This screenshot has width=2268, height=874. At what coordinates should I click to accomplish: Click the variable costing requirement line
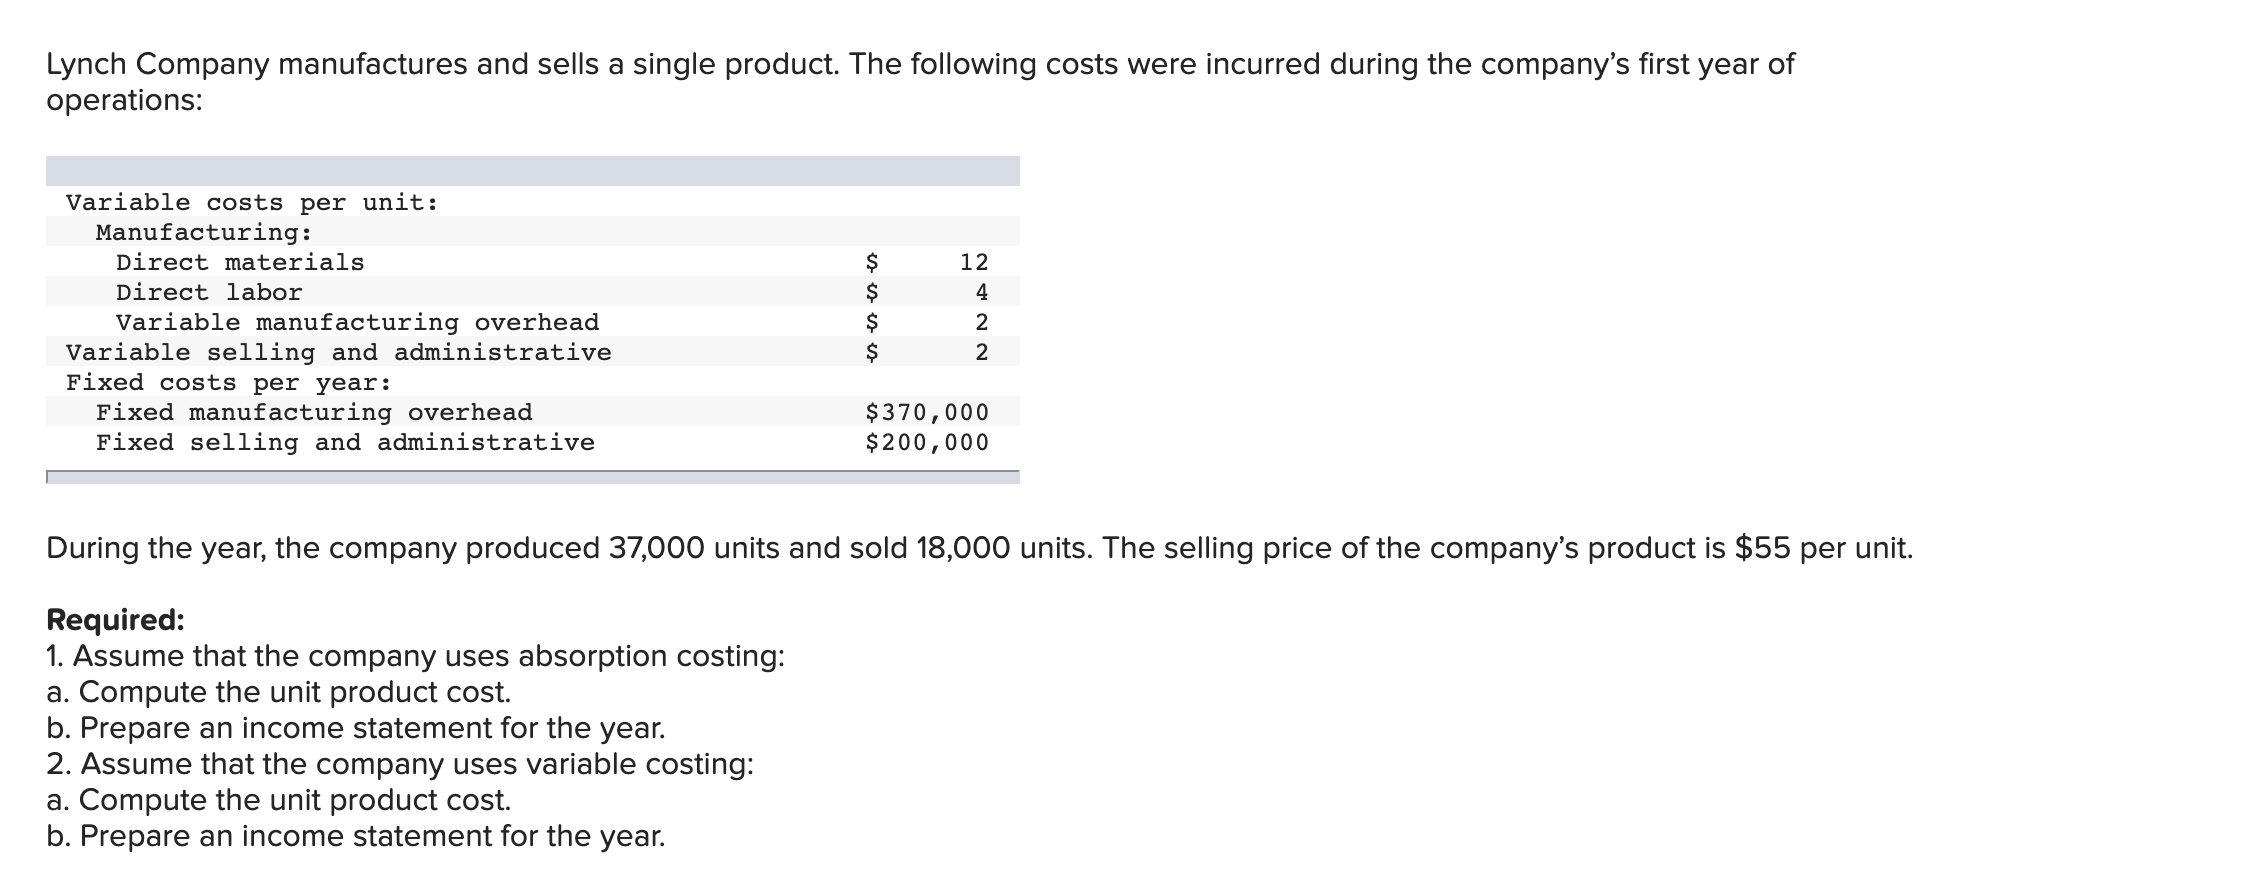coord(400,764)
